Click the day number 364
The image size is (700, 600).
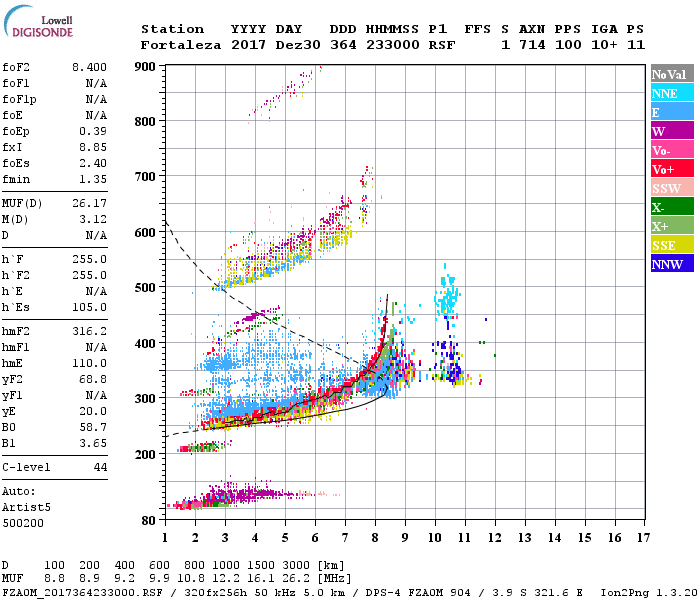pyautogui.click(x=343, y=45)
